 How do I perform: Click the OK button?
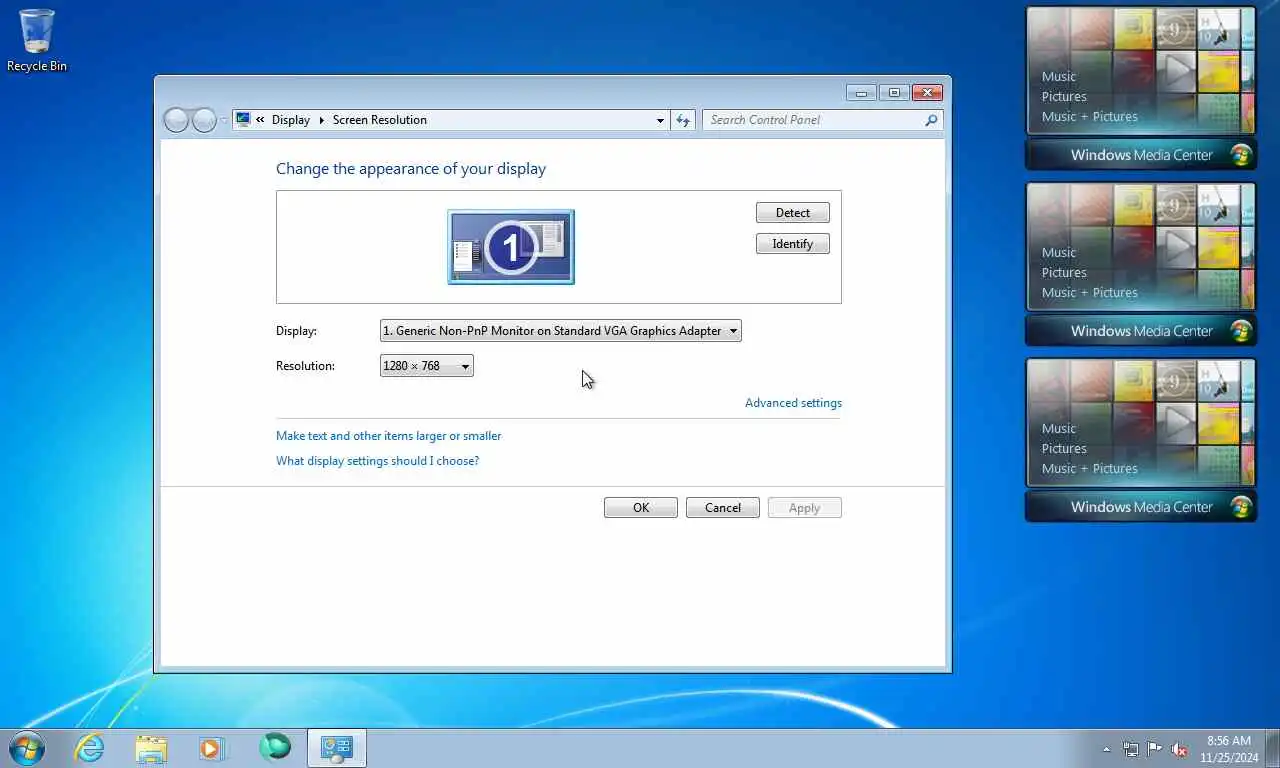point(641,508)
